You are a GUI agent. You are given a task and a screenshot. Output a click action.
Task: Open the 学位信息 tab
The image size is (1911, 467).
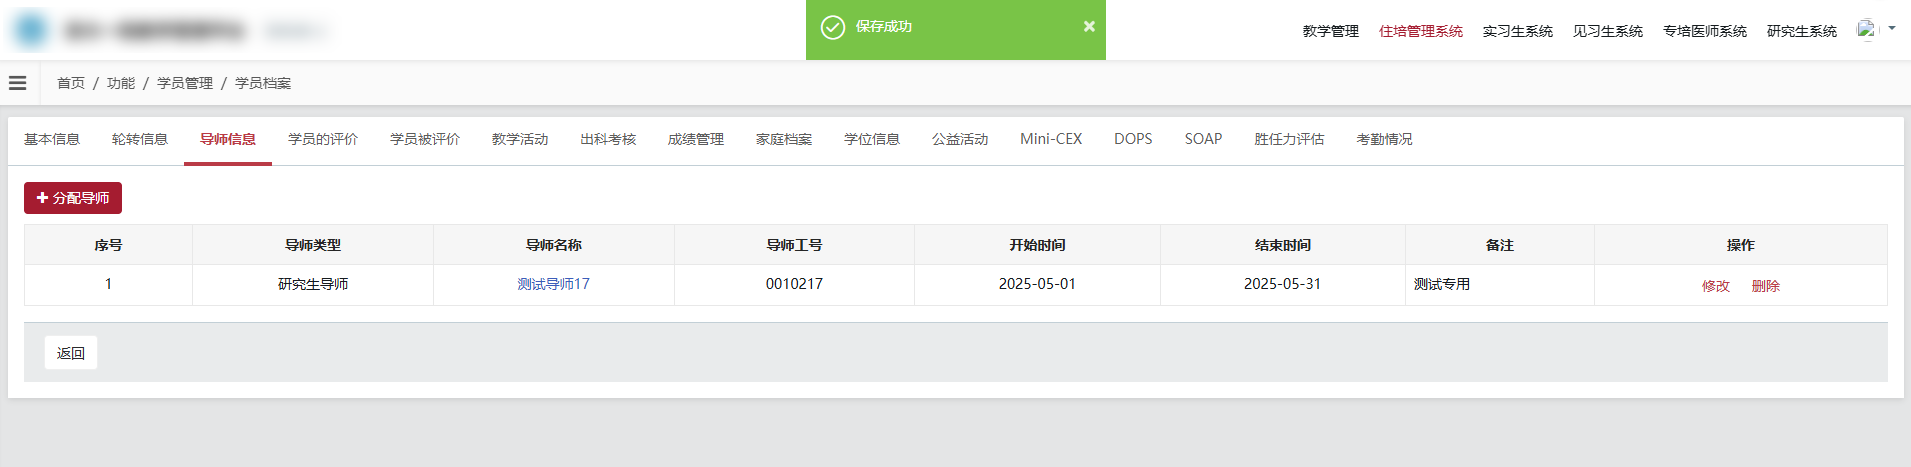click(872, 139)
